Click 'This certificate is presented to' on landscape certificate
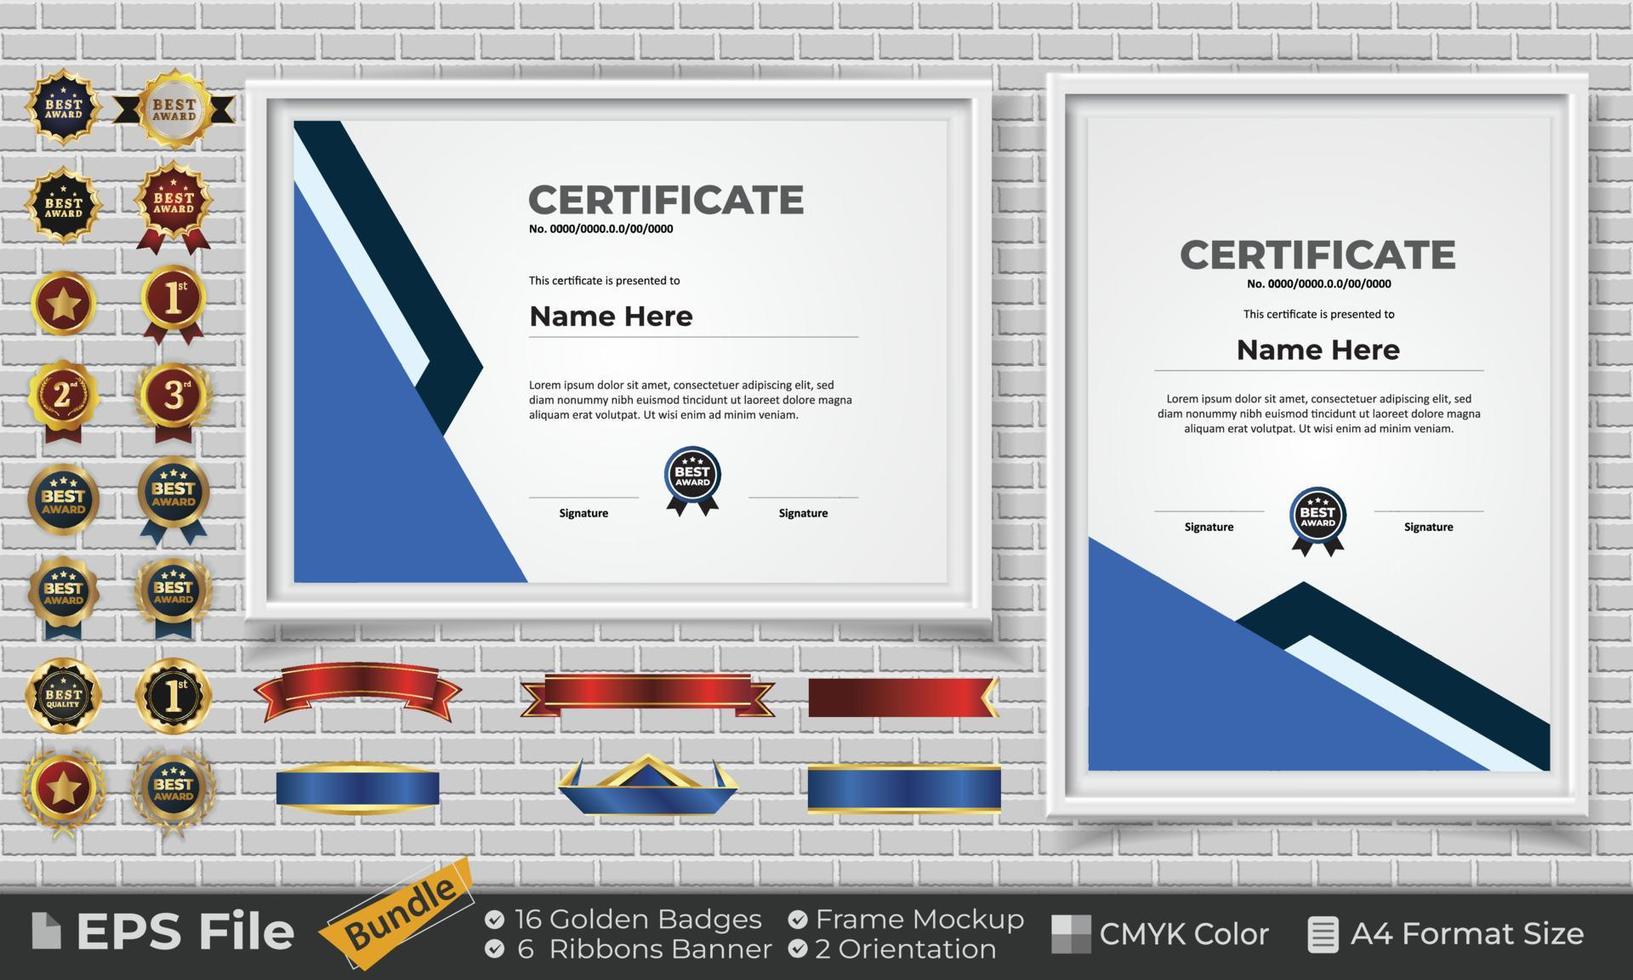The image size is (1633, 980). tap(604, 281)
